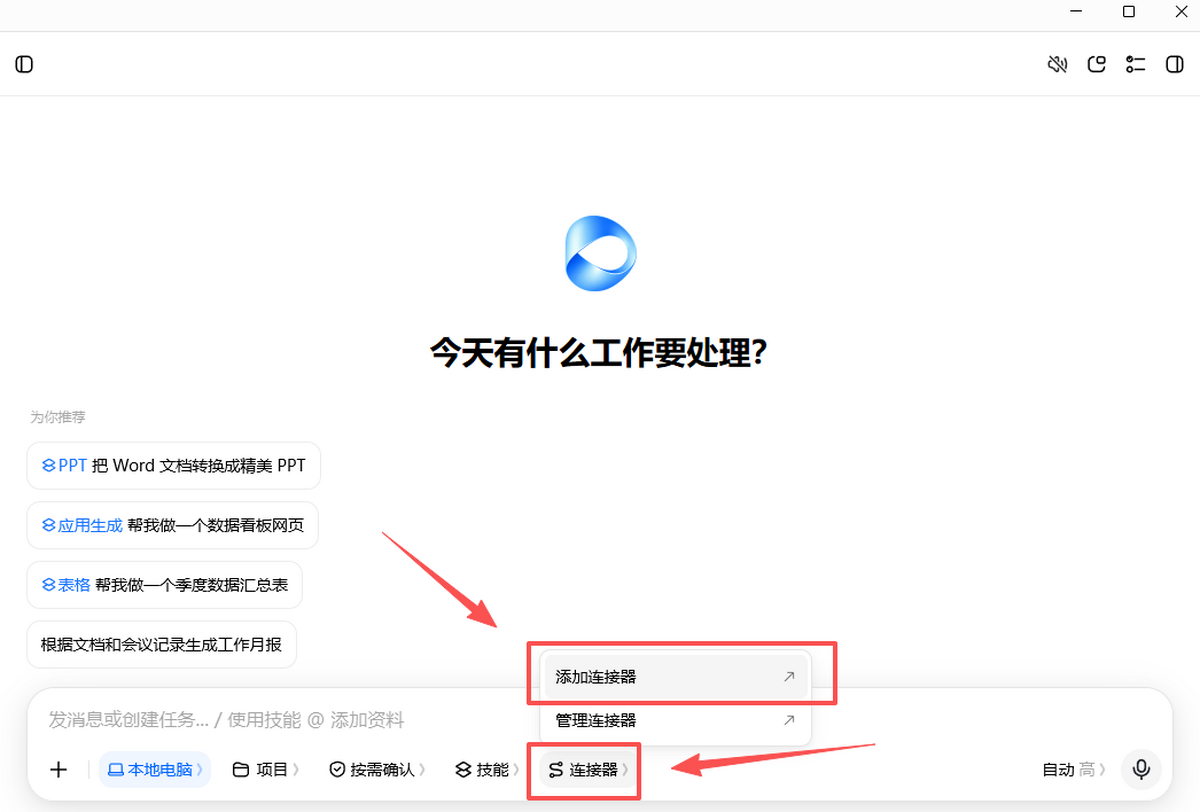
Task: Start voice input with microphone icon
Action: pyautogui.click(x=1140, y=769)
